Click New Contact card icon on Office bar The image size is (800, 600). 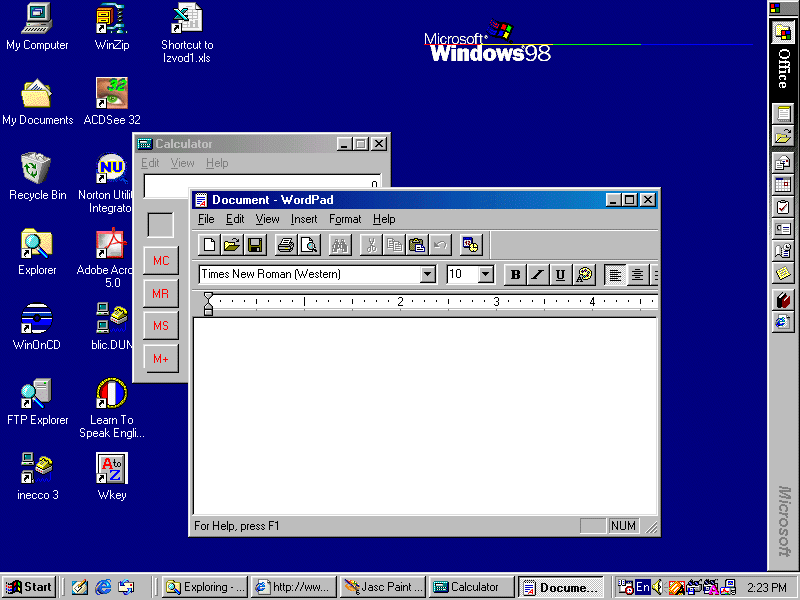click(x=783, y=229)
